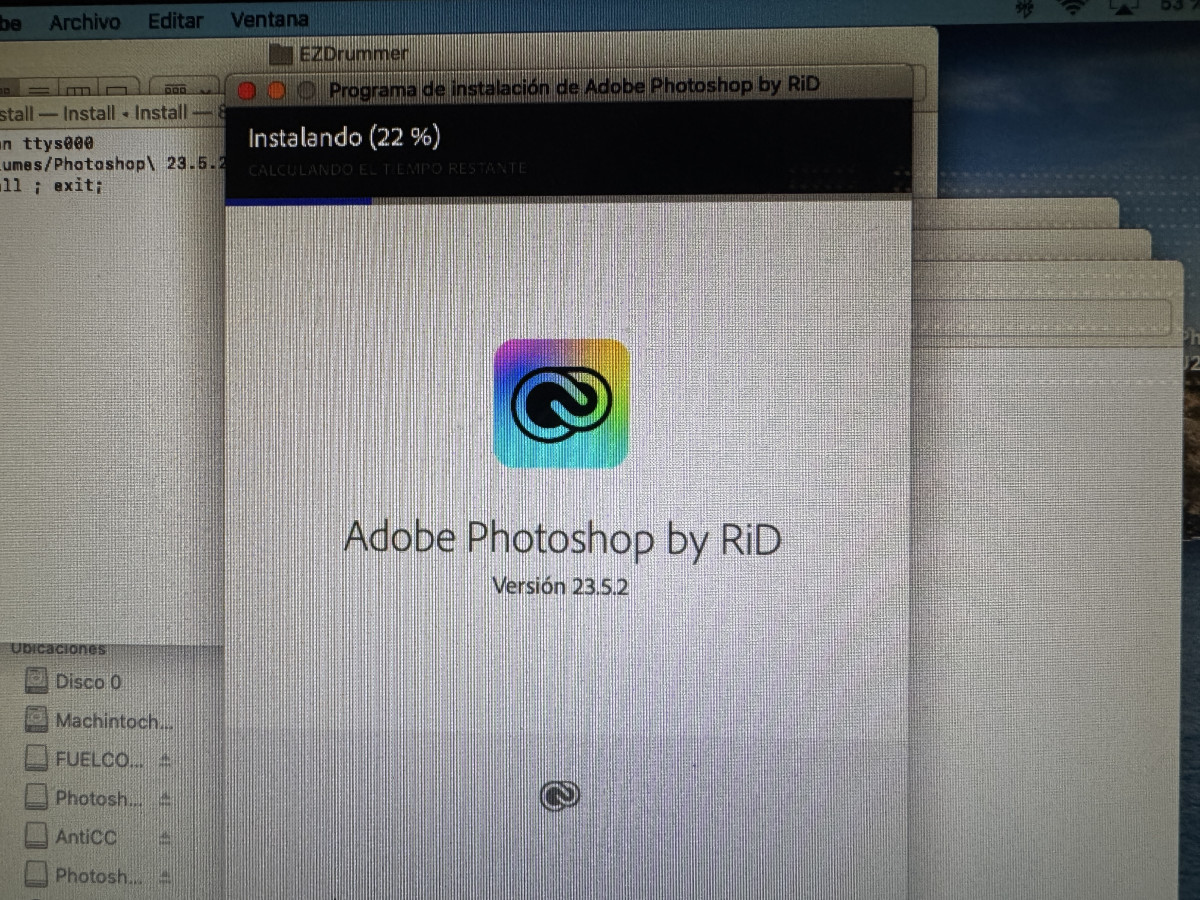Eject the AntiCC volume
Viewport: 1200px width, 900px height.
click(x=166, y=837)
